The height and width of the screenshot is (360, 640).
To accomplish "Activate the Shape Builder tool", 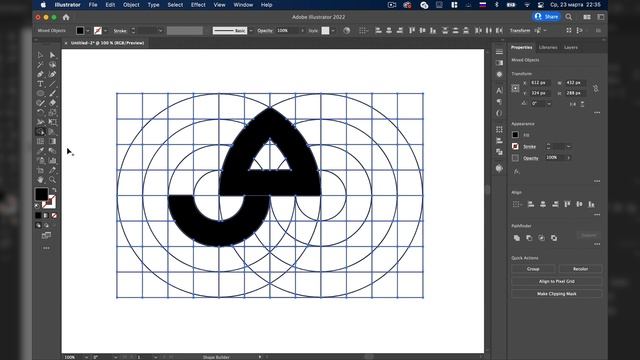I will (40, 131).
